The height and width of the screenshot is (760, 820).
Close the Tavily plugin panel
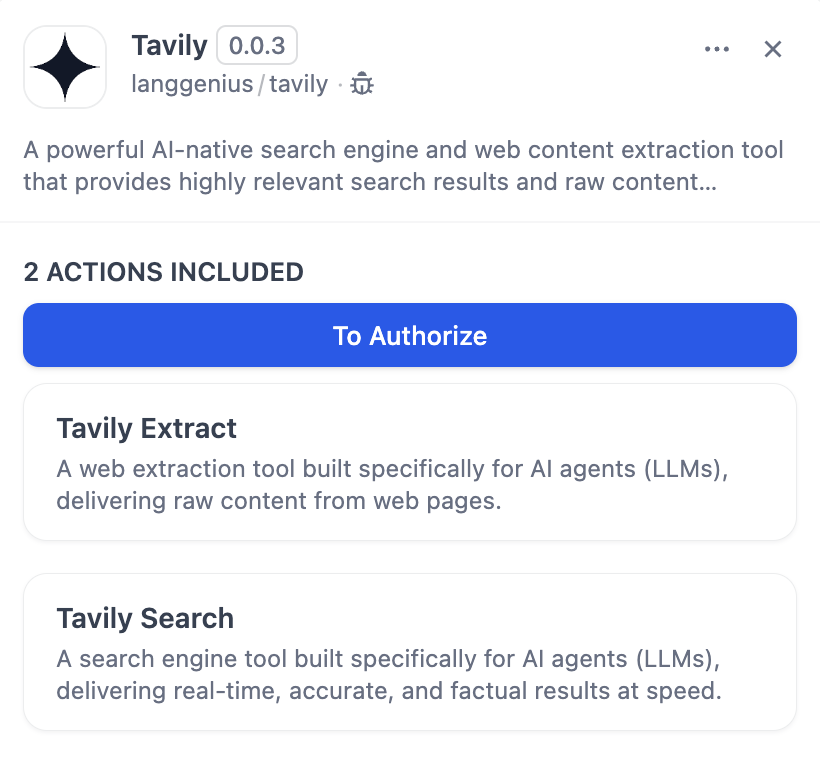(773, 49)
